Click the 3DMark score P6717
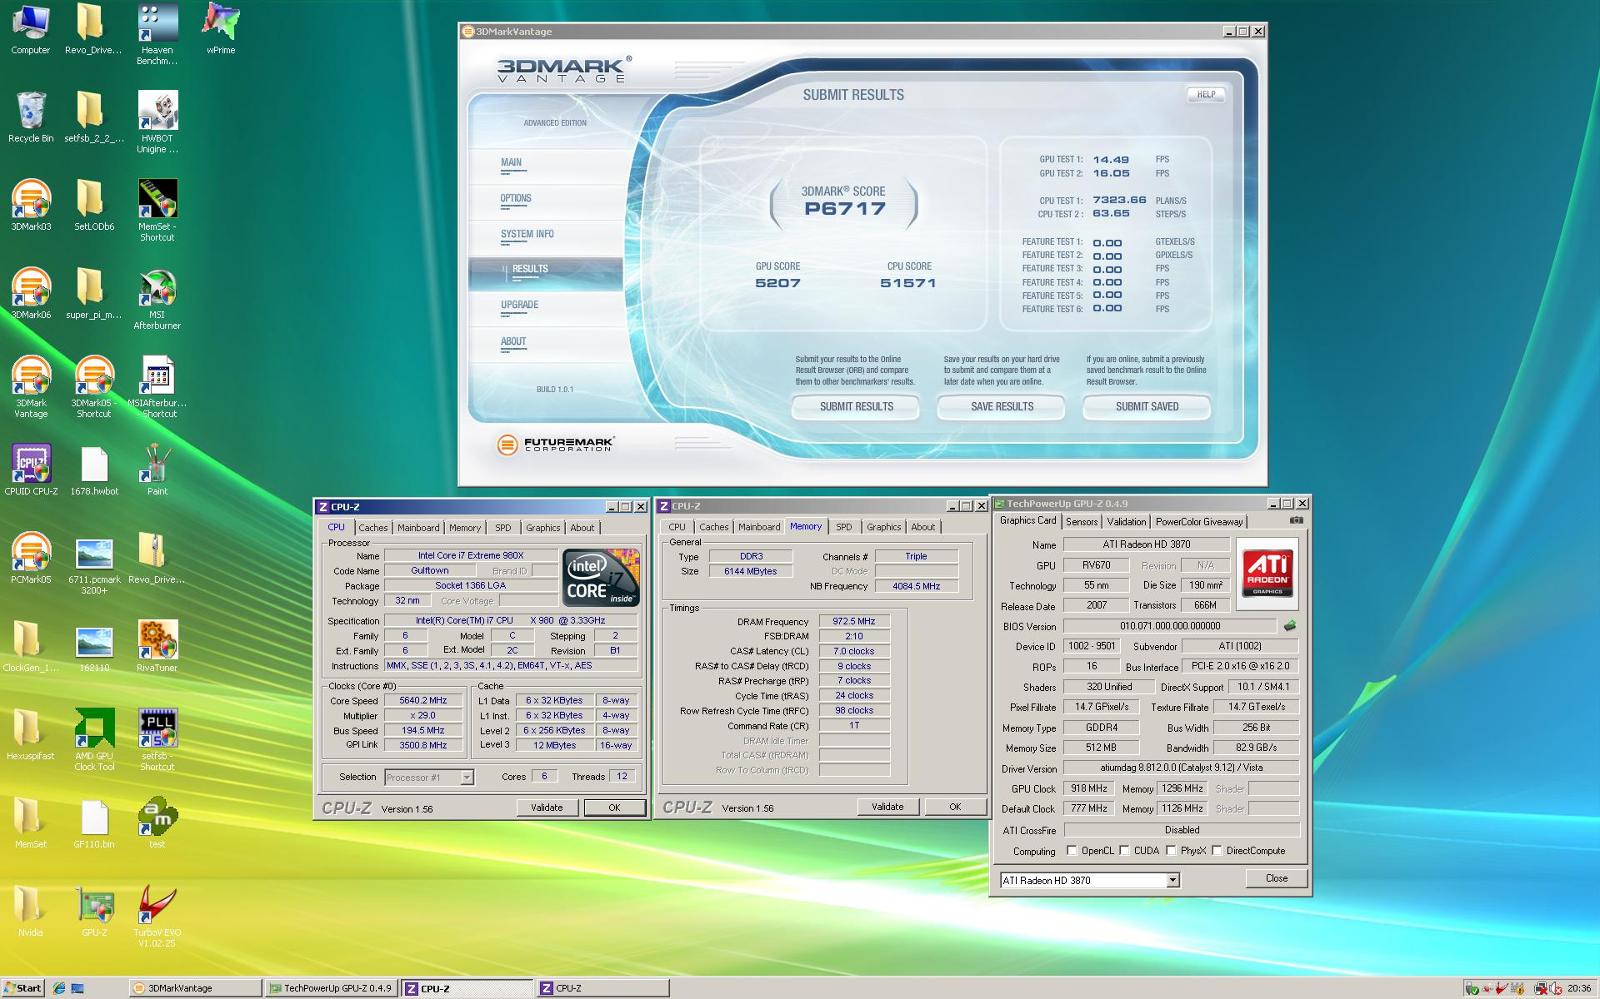1600x999 pixels. pos(845,209)
